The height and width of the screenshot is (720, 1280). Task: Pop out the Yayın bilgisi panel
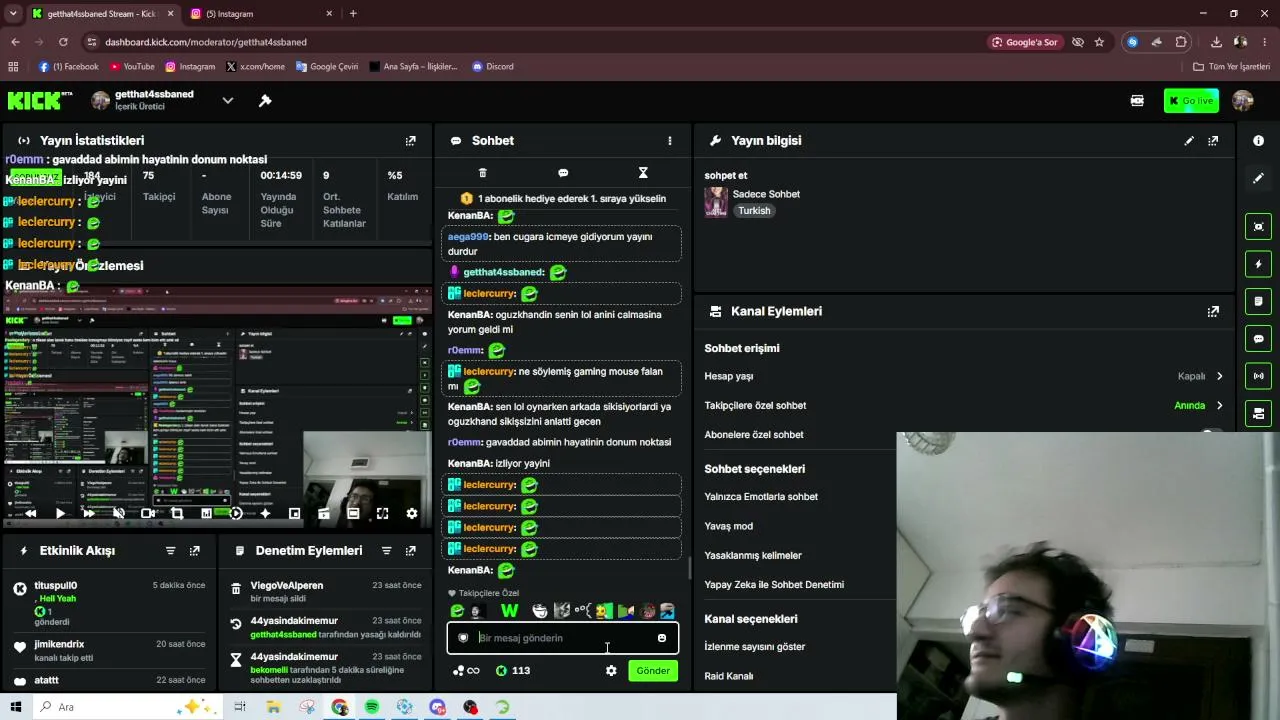coord(1213,141)
